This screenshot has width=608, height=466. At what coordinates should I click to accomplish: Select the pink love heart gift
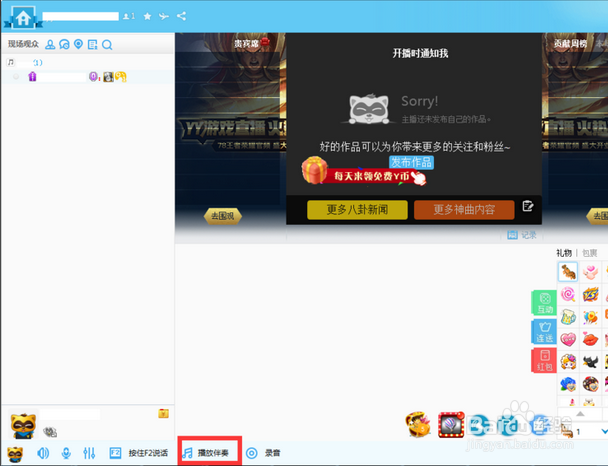coord(568,340)
